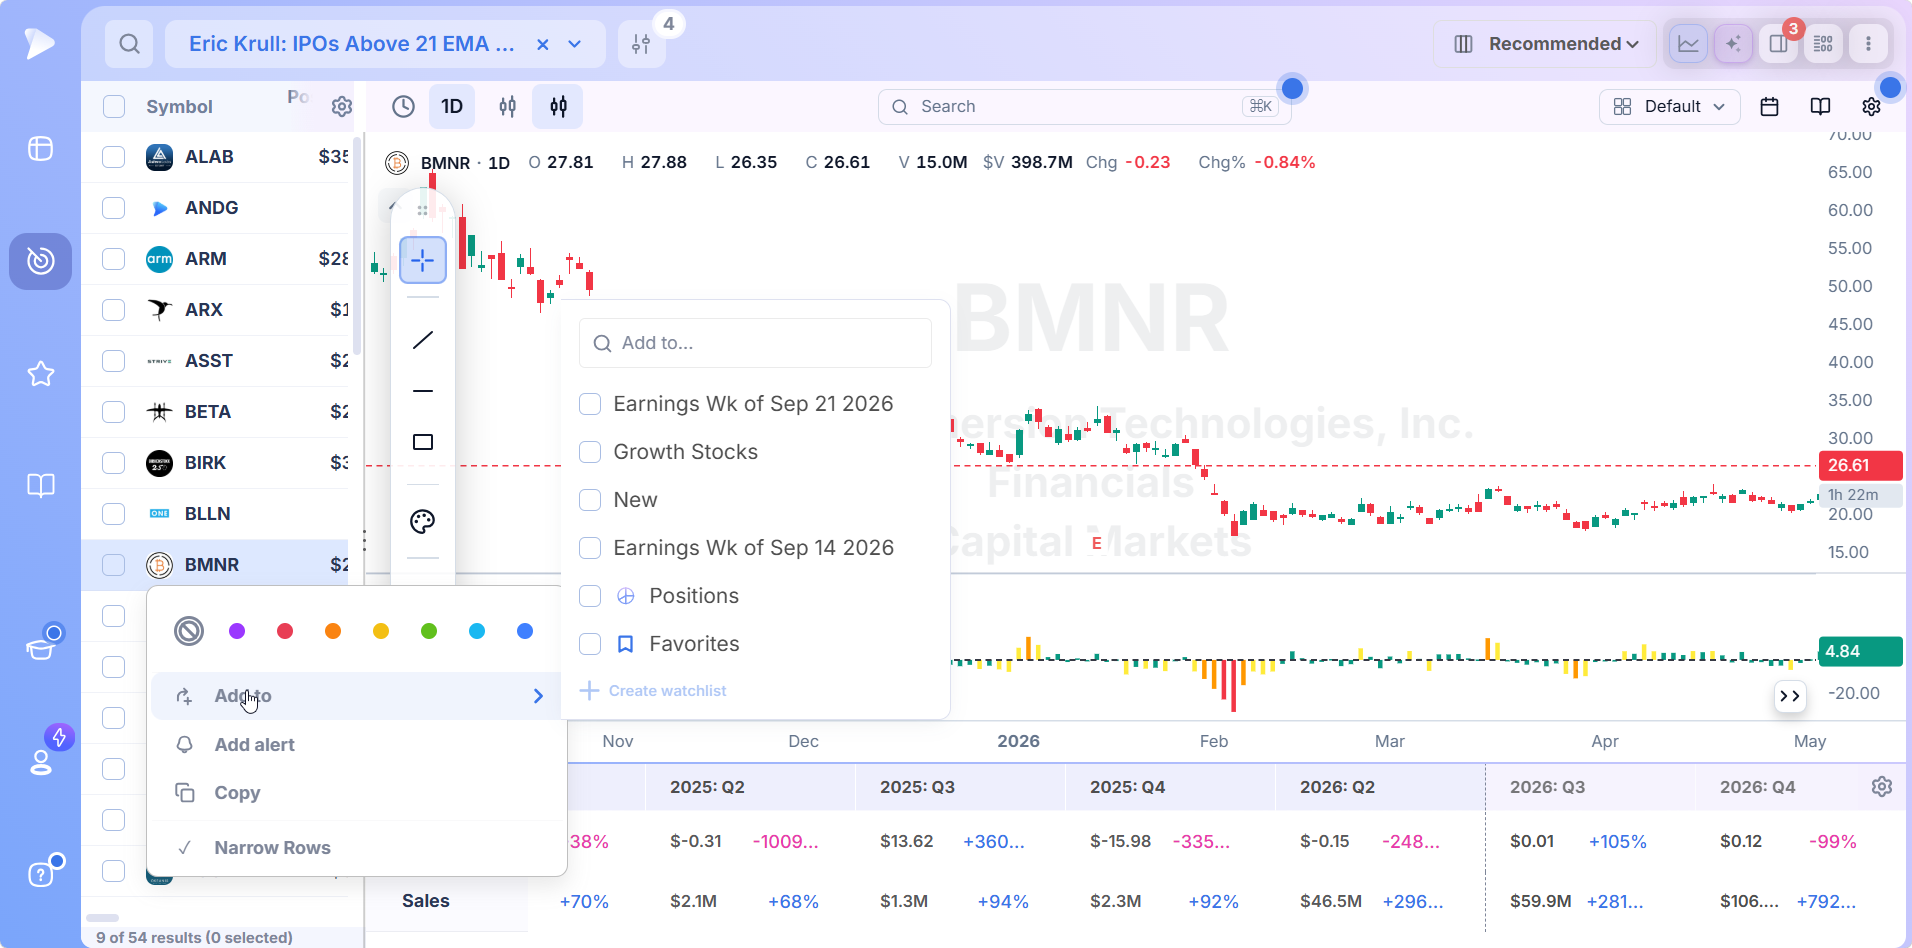Tick the ALAB row checkbox

point(114,157)
